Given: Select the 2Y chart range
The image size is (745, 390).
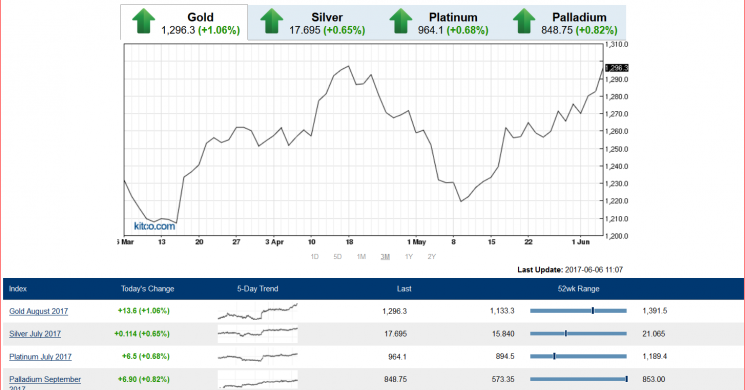Looking at the screenshot, I should [431, 257].
